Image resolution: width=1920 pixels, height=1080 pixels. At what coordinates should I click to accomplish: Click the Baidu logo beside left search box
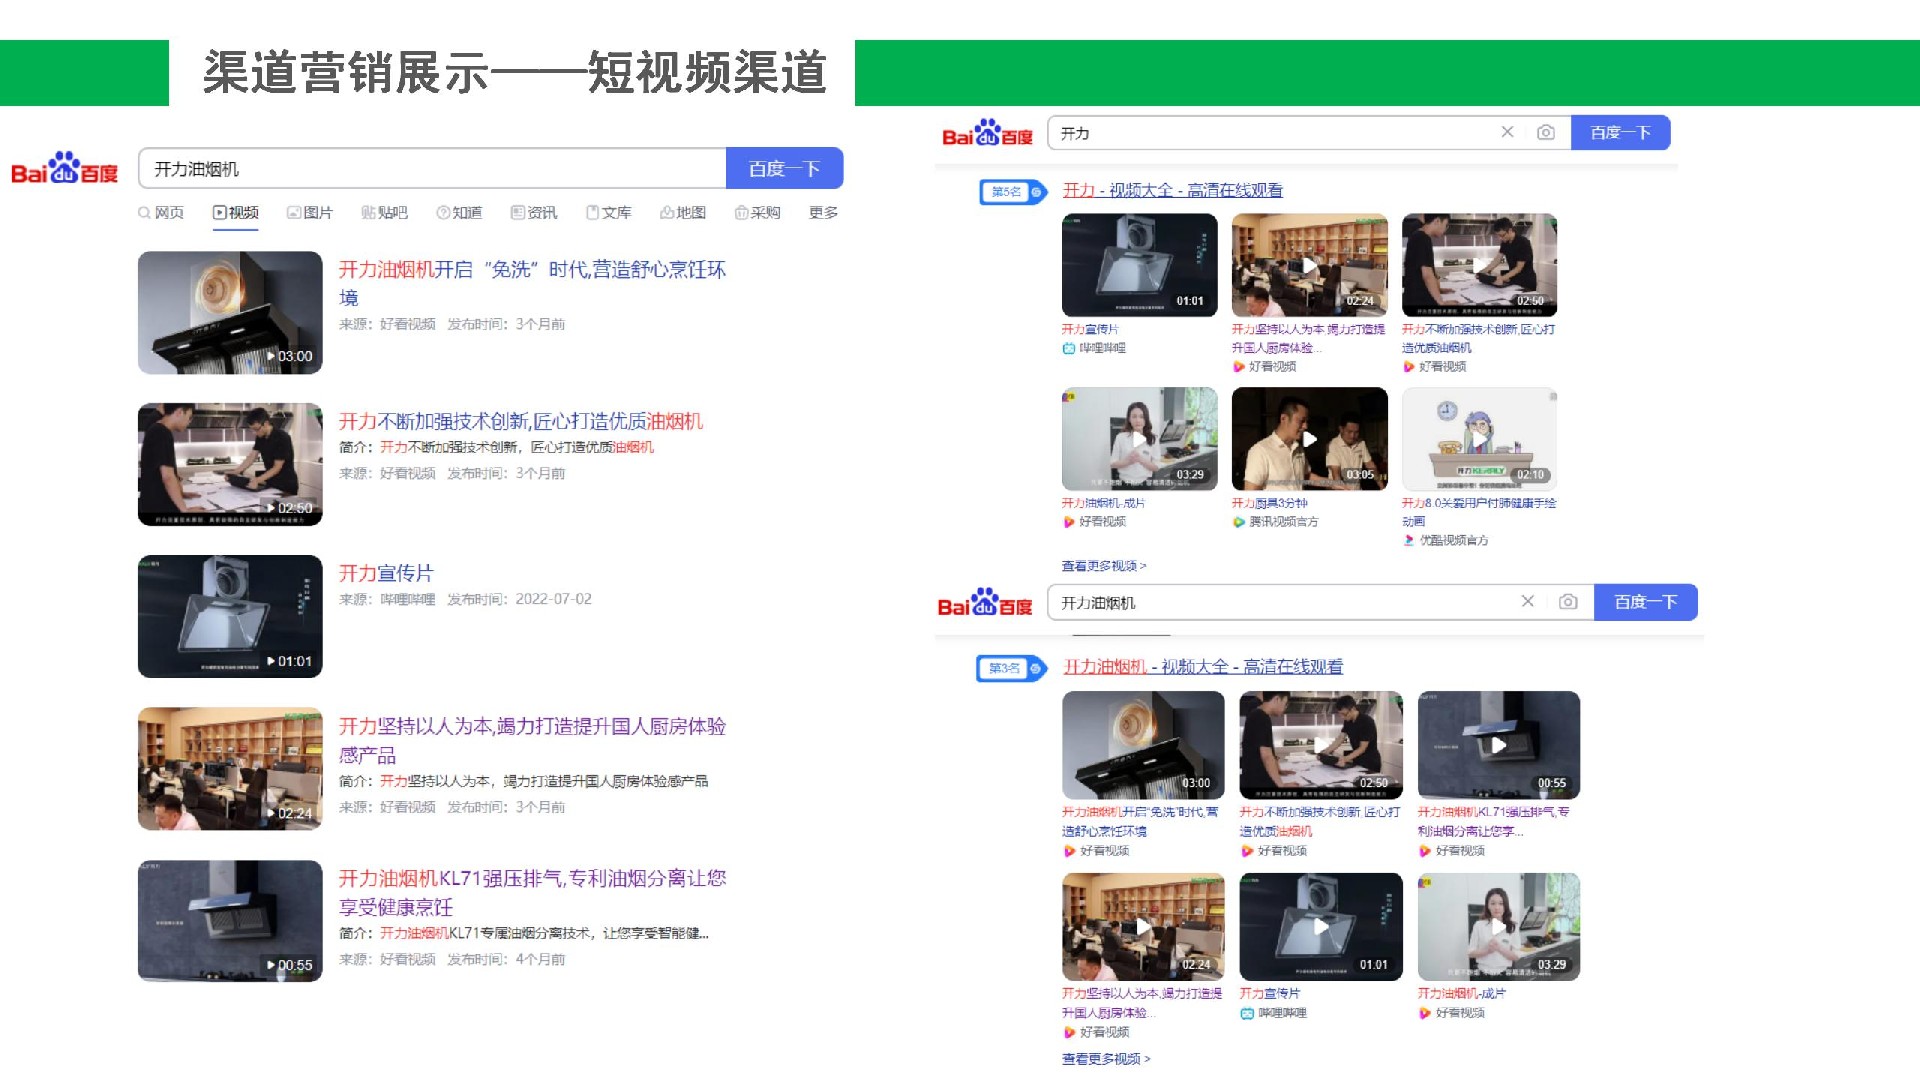(x=64, y=169)
